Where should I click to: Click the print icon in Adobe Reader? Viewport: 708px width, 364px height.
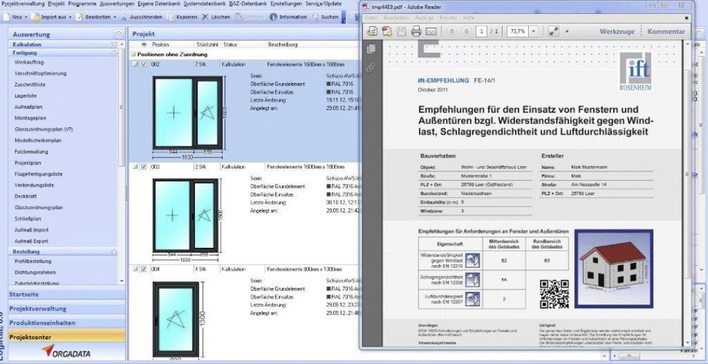click(416, 31)
